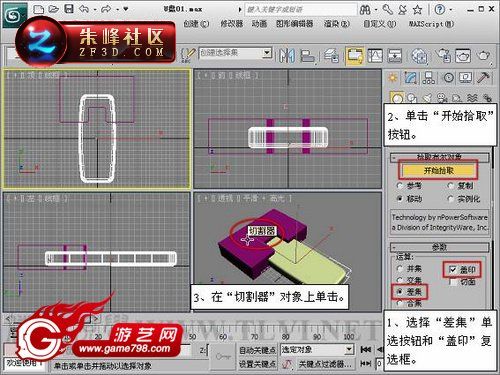Expand the 选定对象 dropdown
This screenshot has height=375, width=500.
click(x=317, y=349)
